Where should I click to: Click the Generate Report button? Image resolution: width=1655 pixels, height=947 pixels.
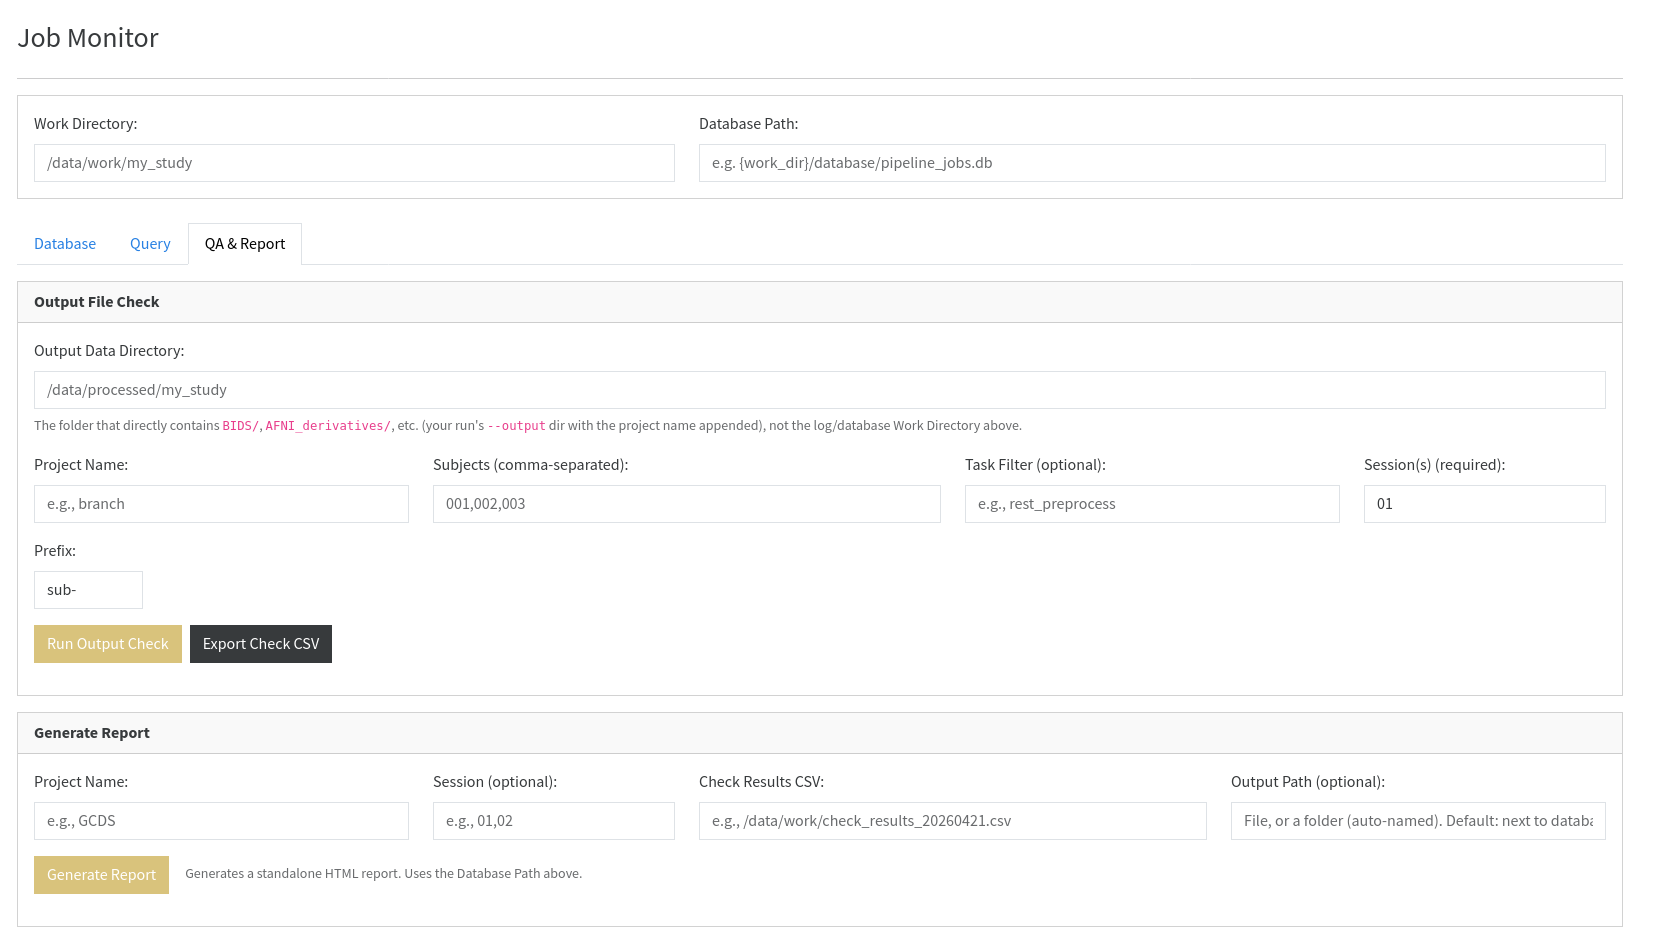pyautogui.click(x=101, y=875)
